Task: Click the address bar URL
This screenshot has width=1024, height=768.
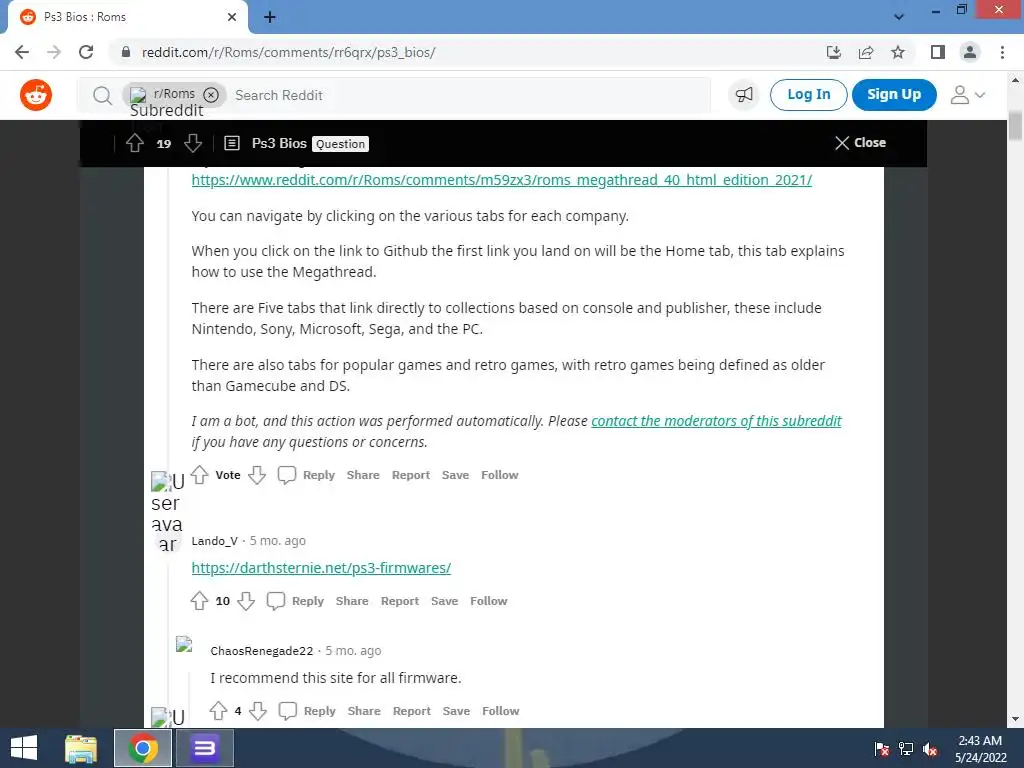Action: [289, 52]
